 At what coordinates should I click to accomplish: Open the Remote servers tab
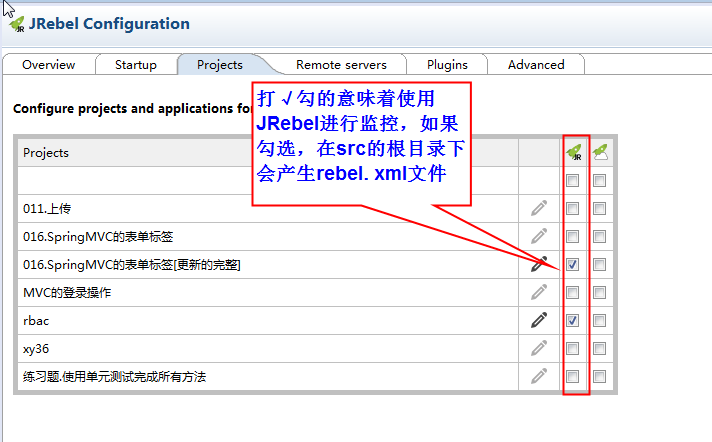click(341, 65)
